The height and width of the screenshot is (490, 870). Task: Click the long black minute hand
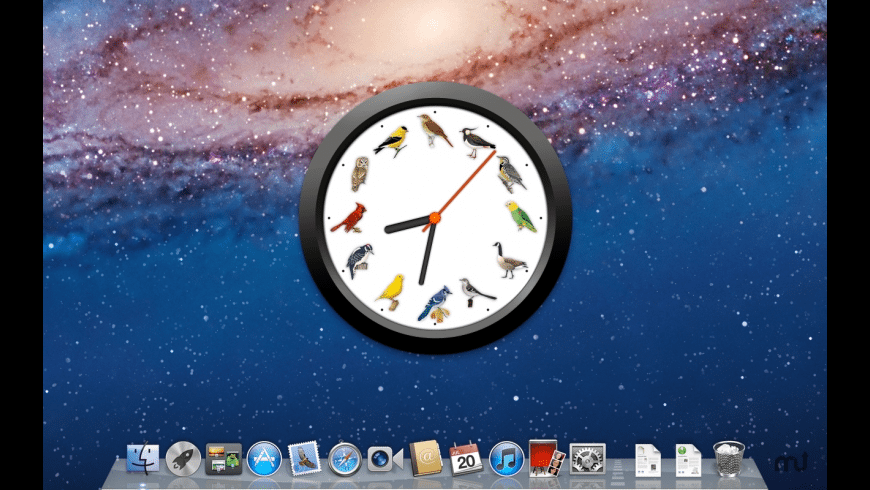[427, 254]
